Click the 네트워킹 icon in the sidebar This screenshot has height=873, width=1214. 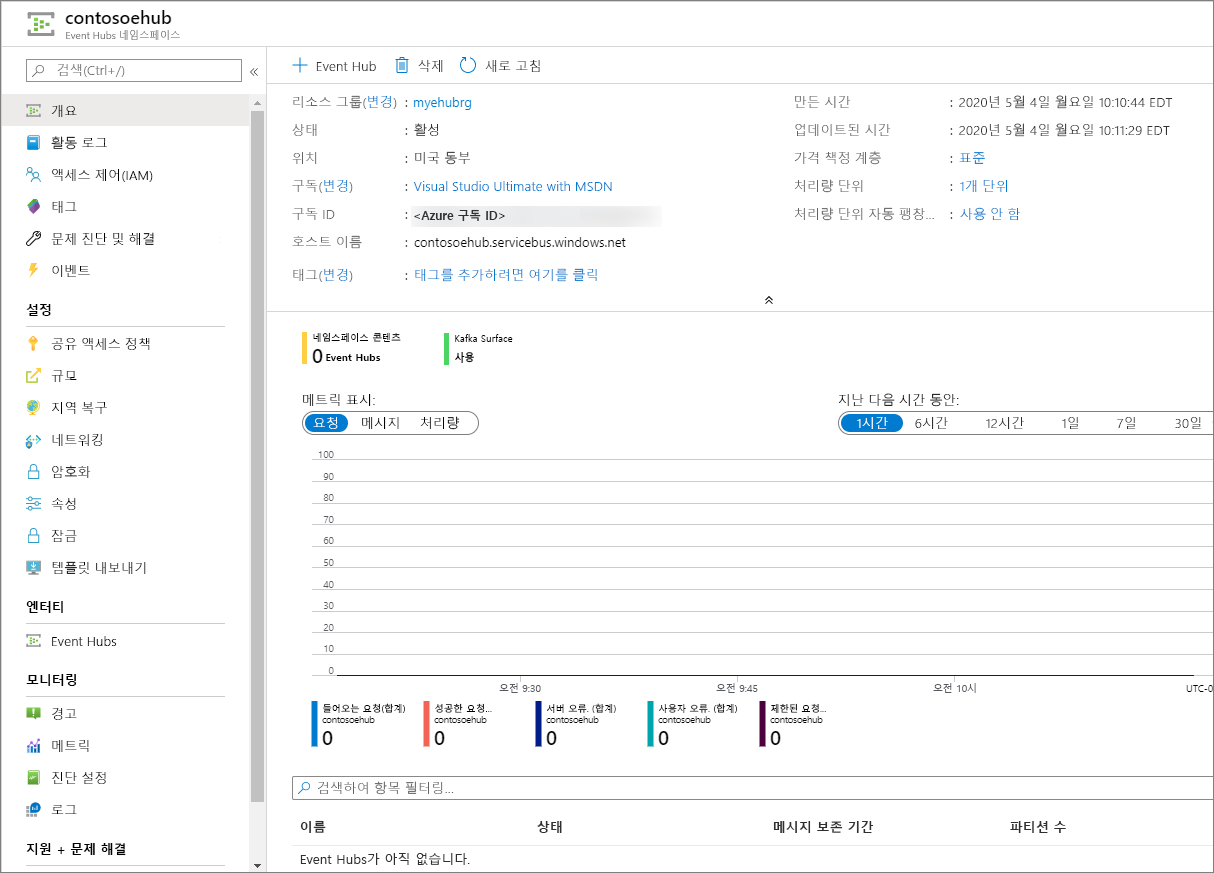(x=34, y=440)
